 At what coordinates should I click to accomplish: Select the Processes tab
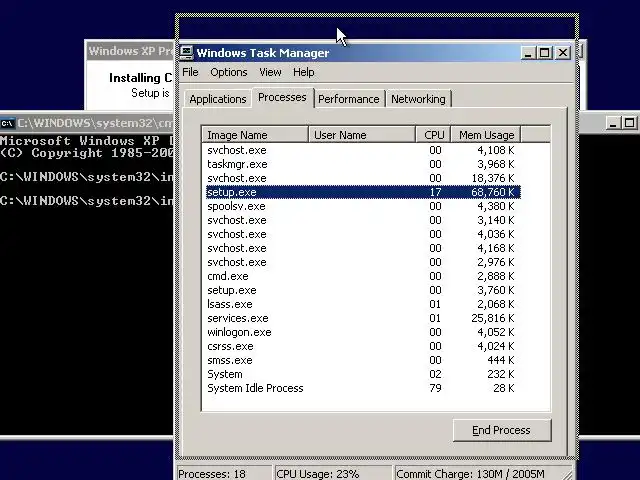click(282, 98)
